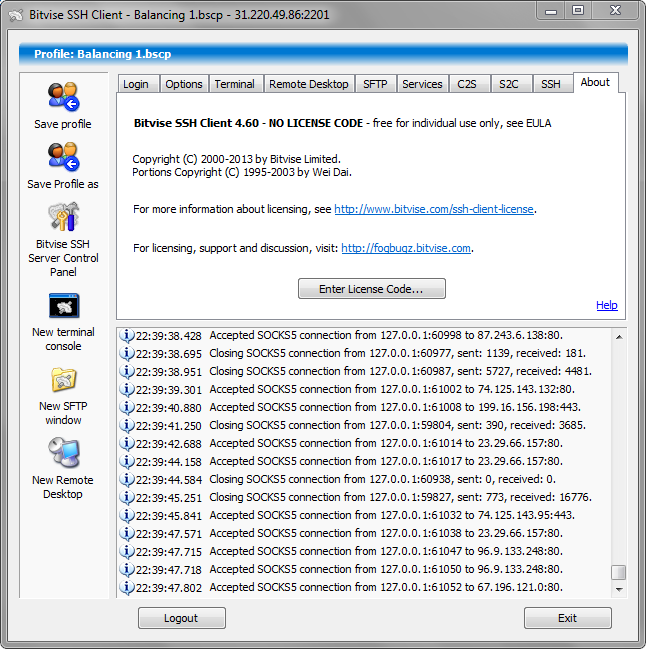
Task: Click info icon of 22:39:39.301 log entry
Action: [x=127, y=389]
